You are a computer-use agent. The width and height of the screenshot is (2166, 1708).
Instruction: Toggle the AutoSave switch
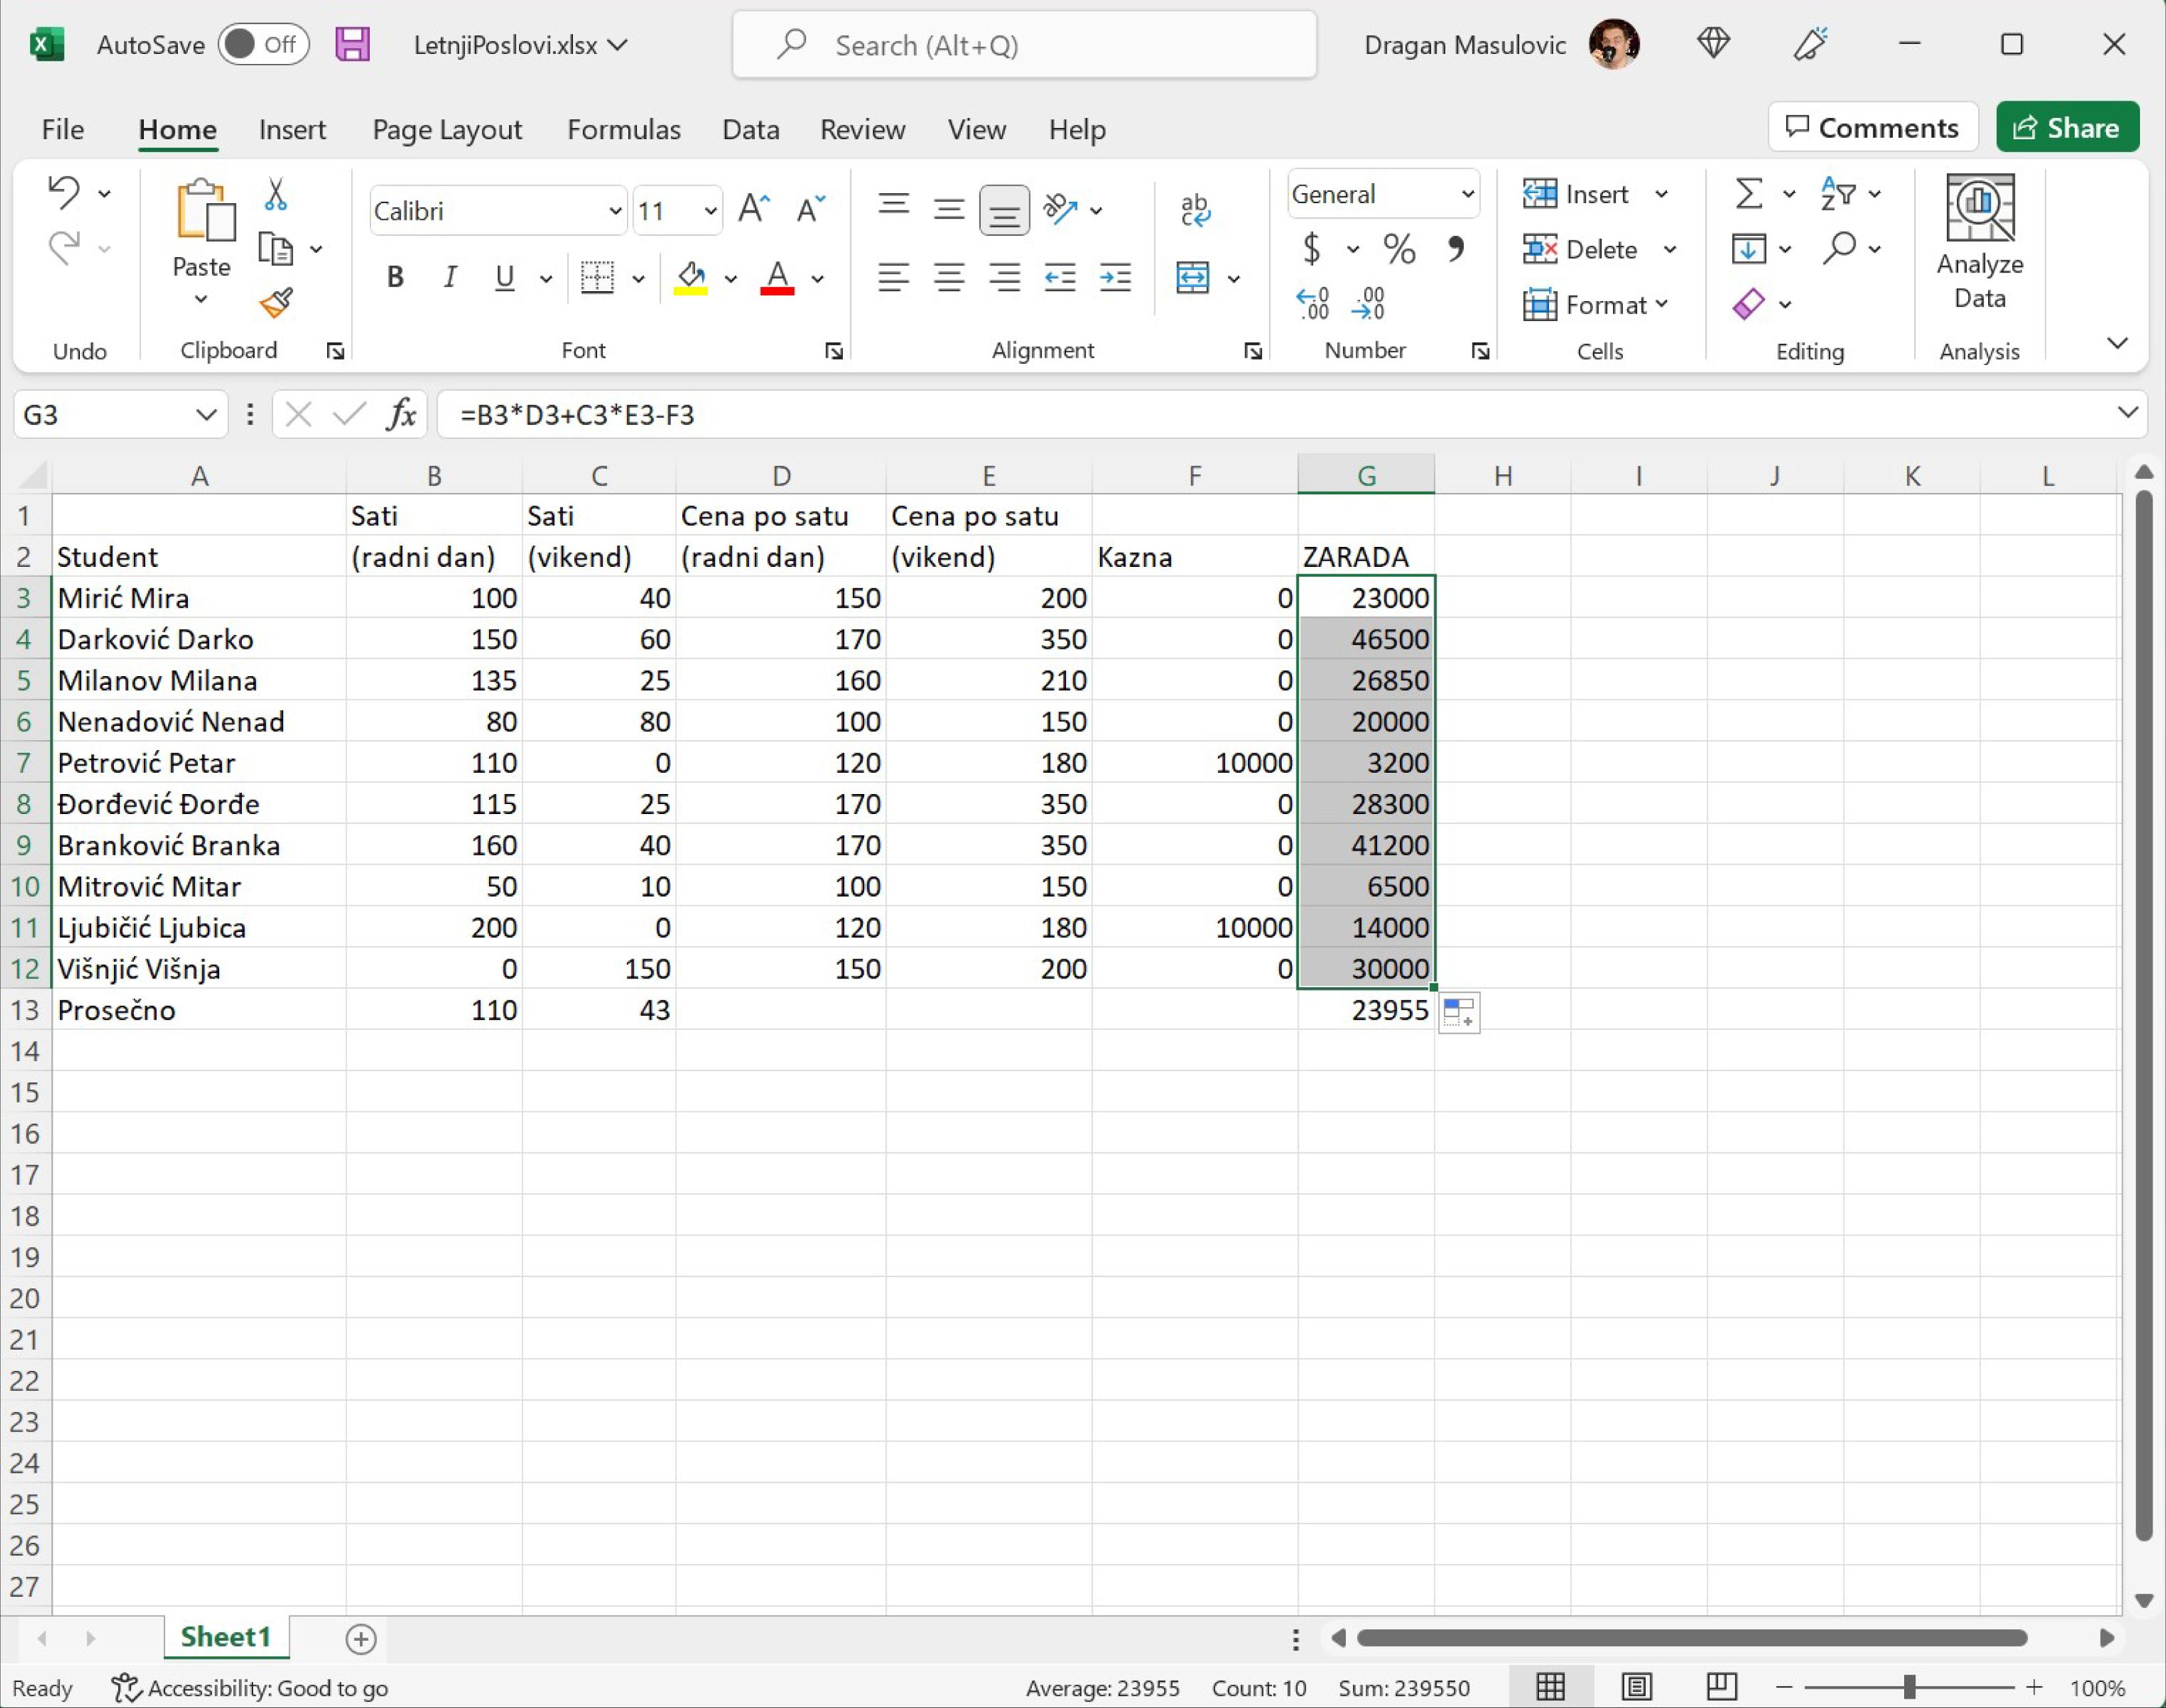coord(263,45)
